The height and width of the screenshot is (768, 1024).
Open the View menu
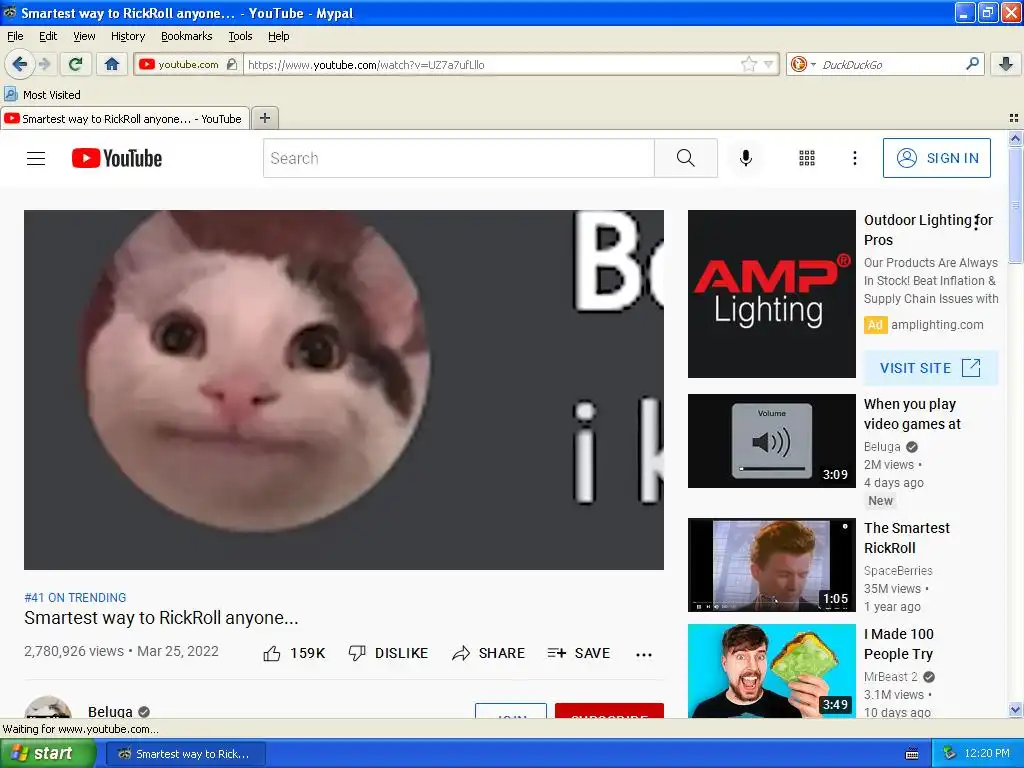(84, 36)
